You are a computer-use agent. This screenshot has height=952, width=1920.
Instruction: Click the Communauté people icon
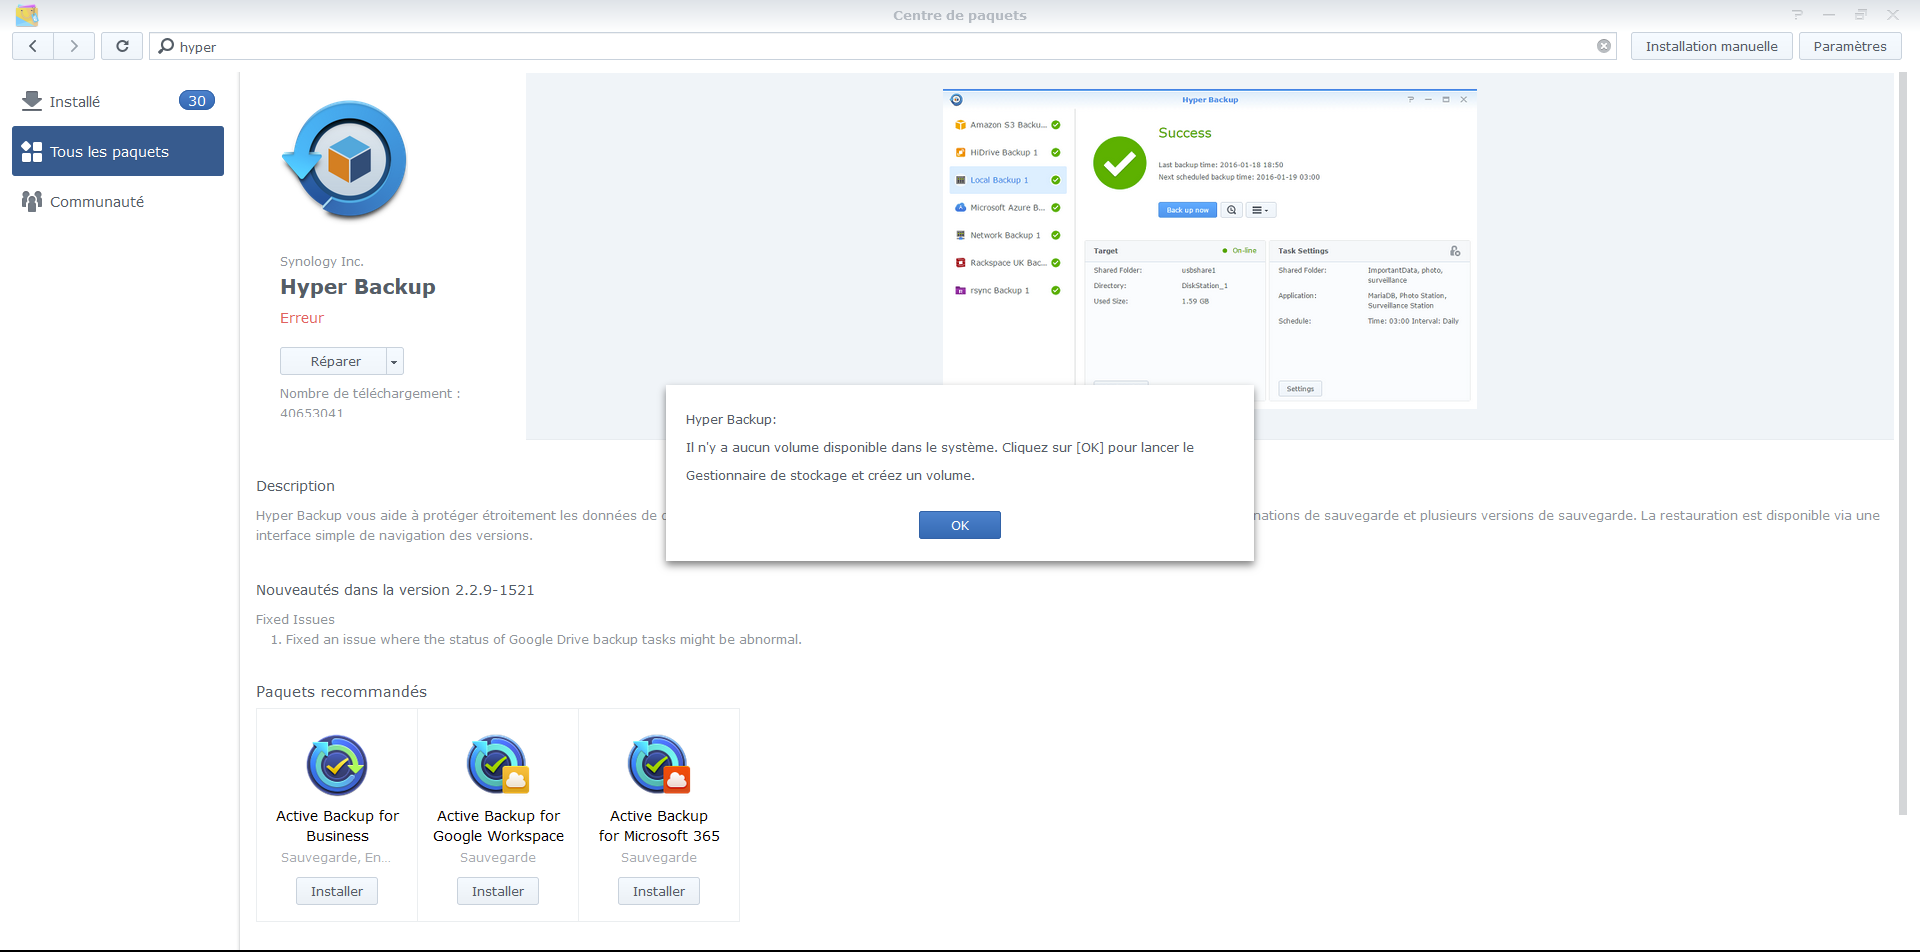click(x=32, y=201)
